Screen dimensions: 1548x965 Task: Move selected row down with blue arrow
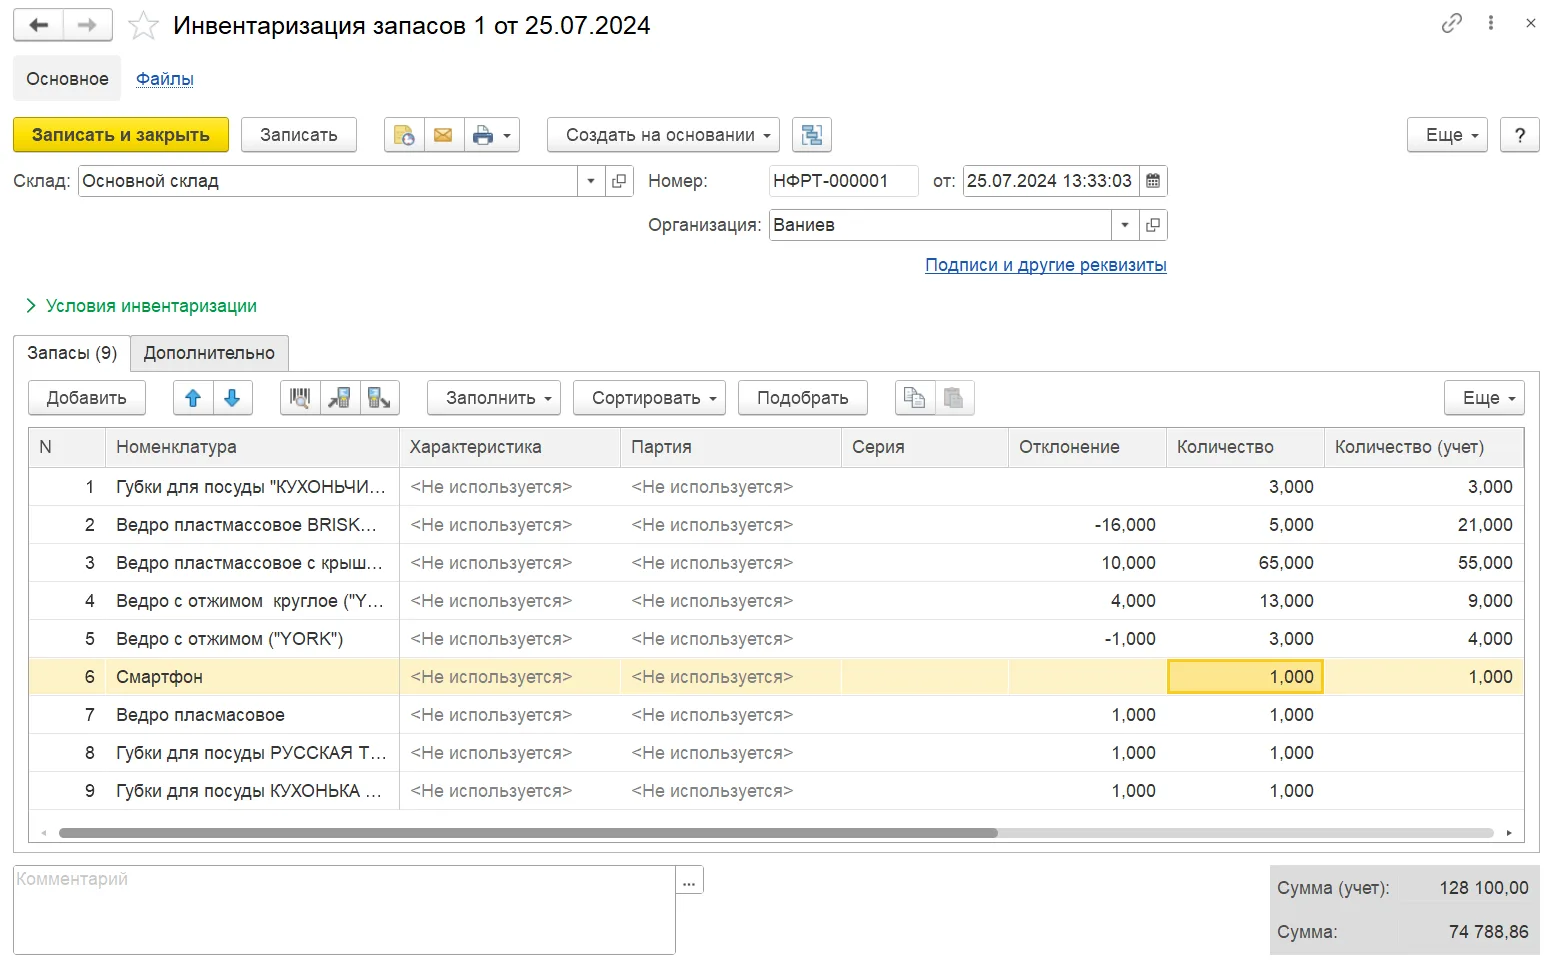pyautogui.click(x=232, y=398)
